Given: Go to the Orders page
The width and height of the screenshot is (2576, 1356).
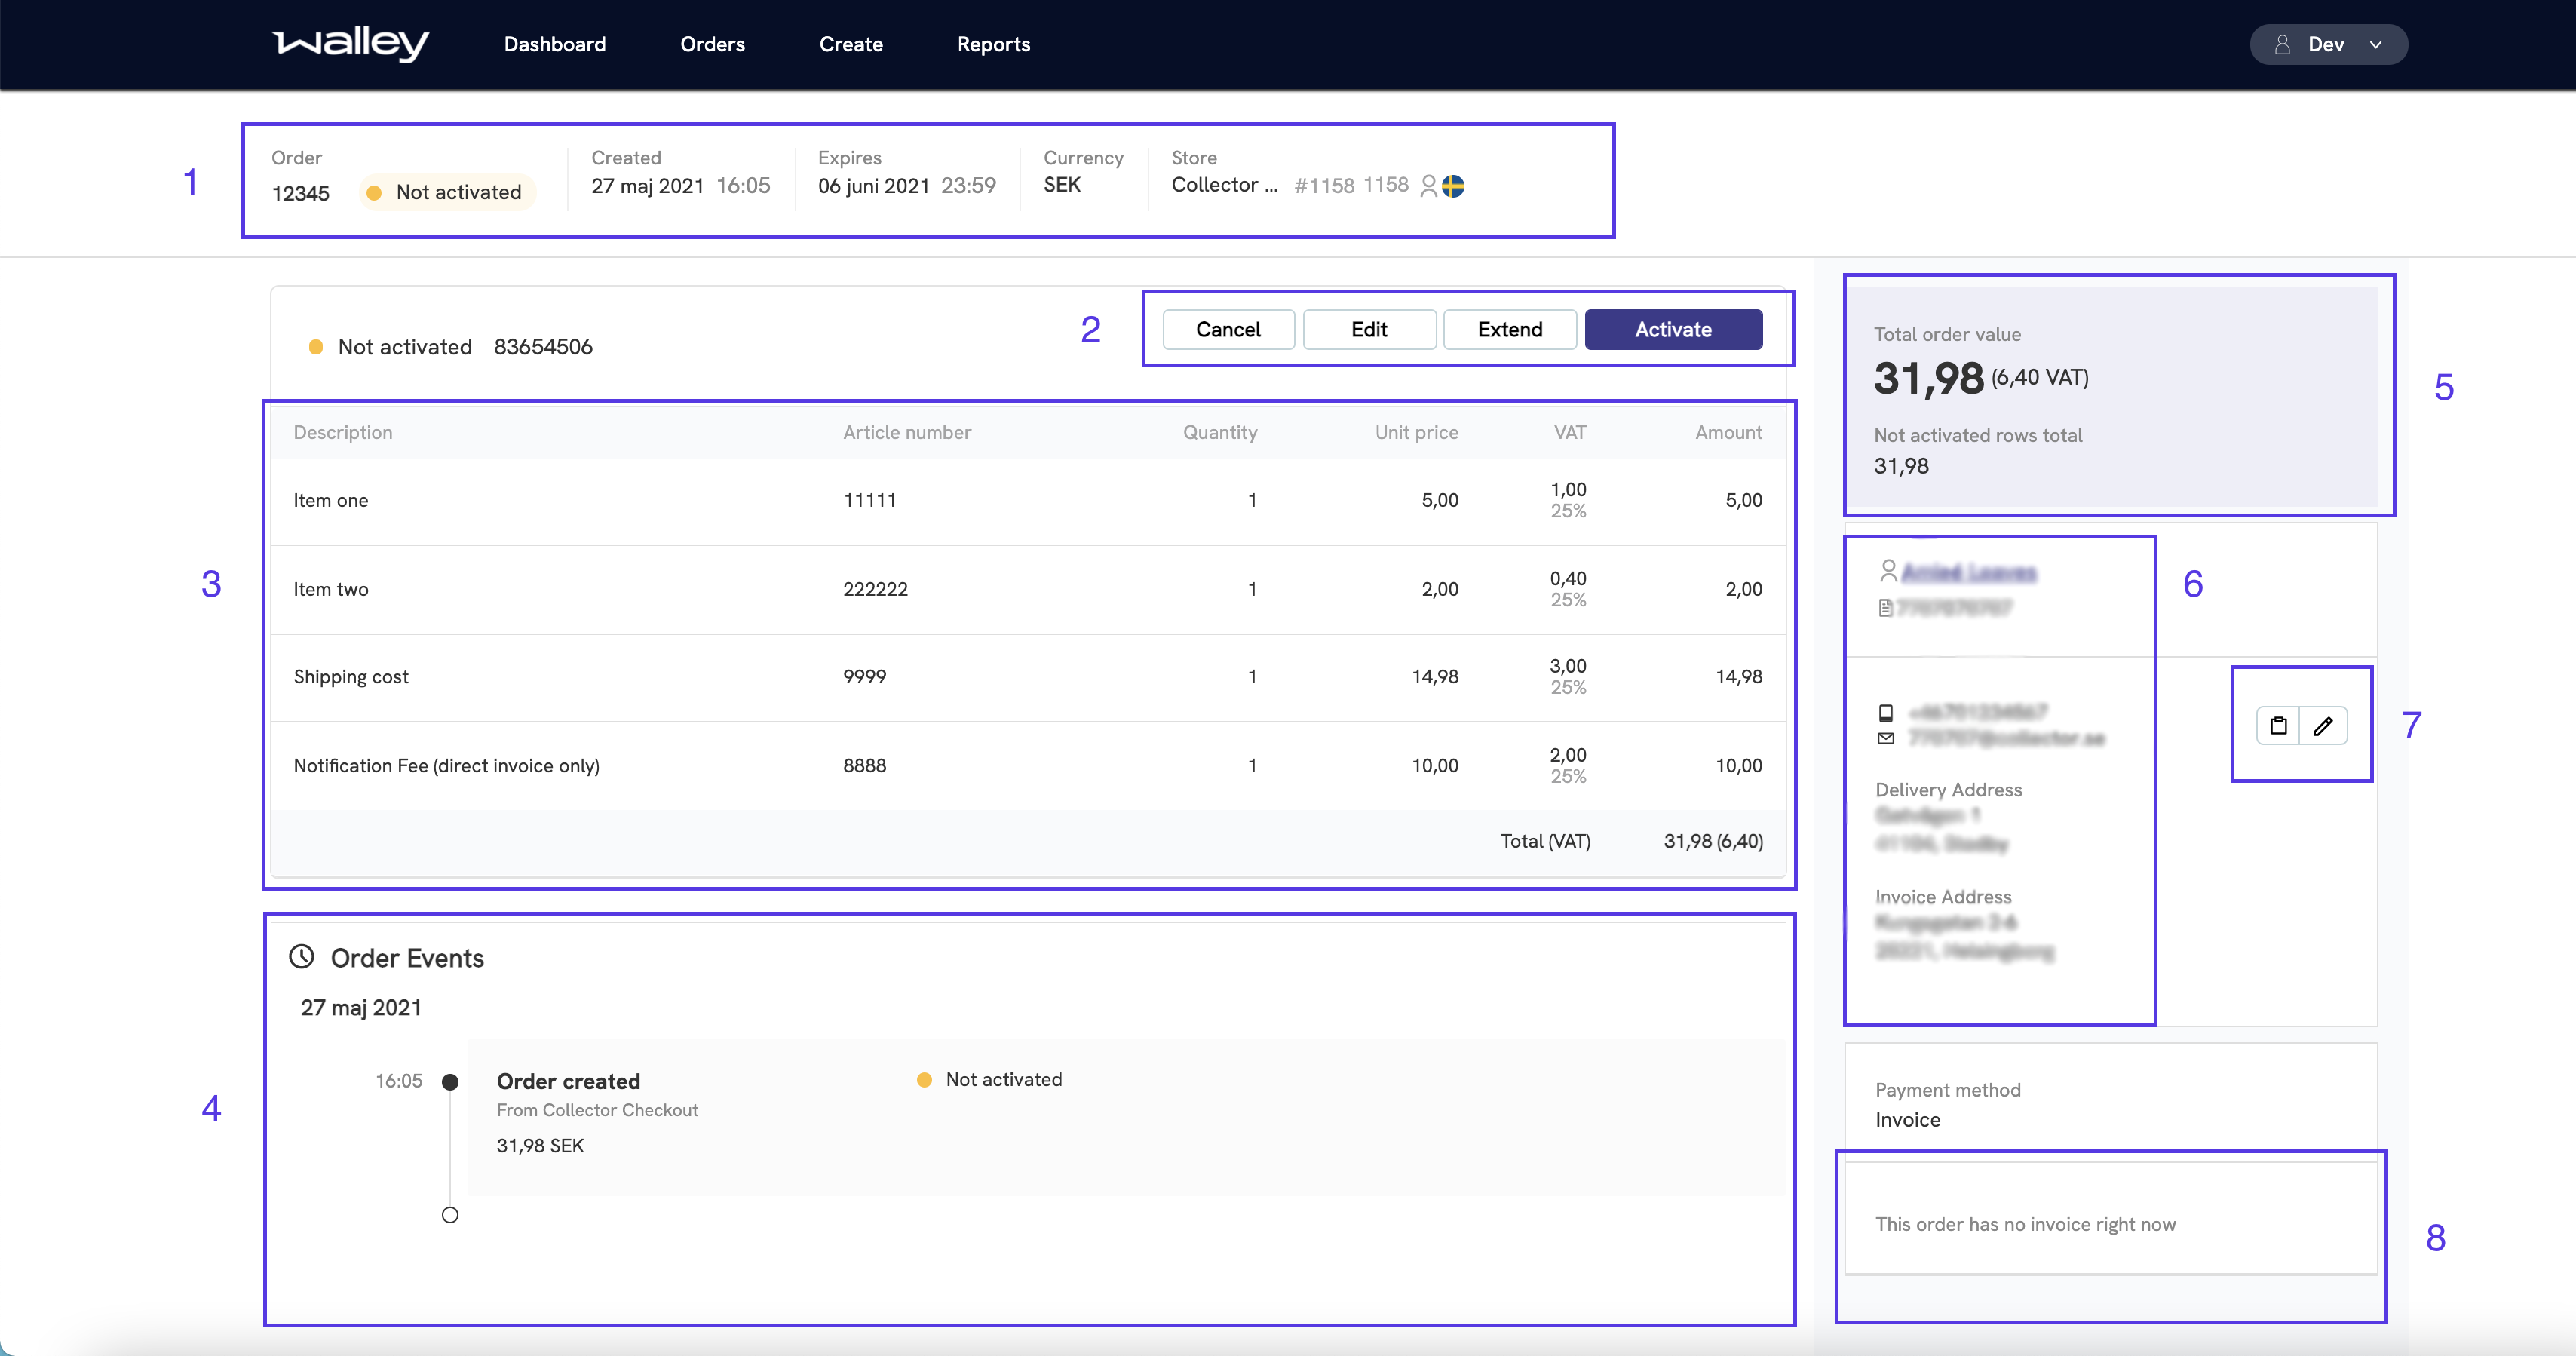Looking at the screenshot, I should coord(712,44).
